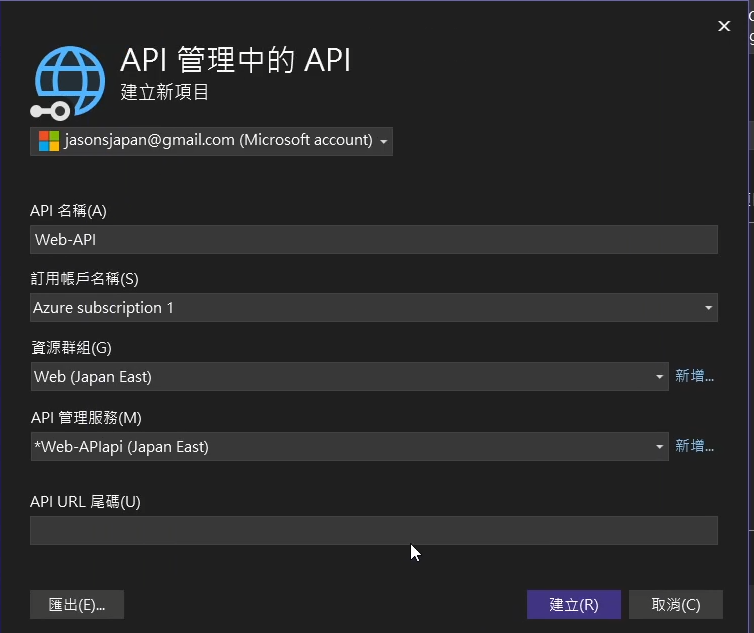Click the Microsoft logo on account selector

coord(49,141)
